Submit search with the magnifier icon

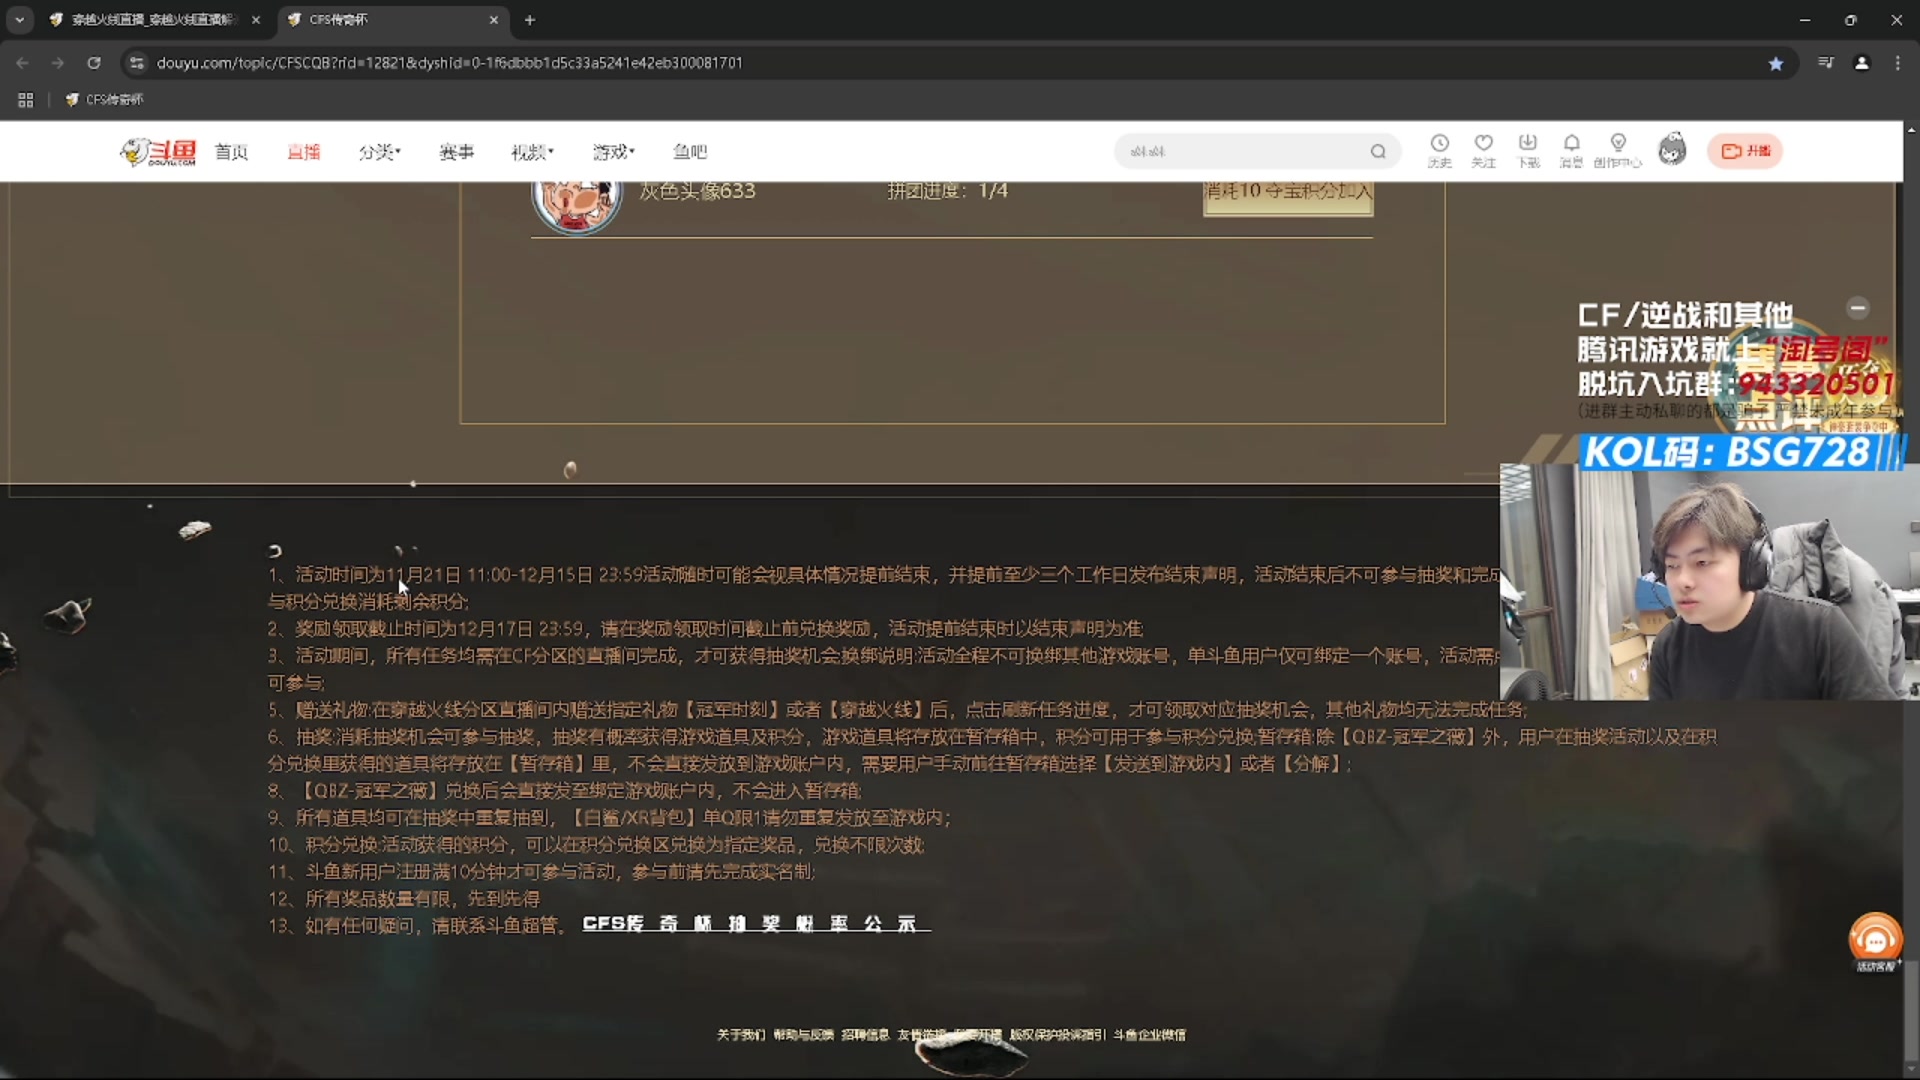(x=1378, y=151)
